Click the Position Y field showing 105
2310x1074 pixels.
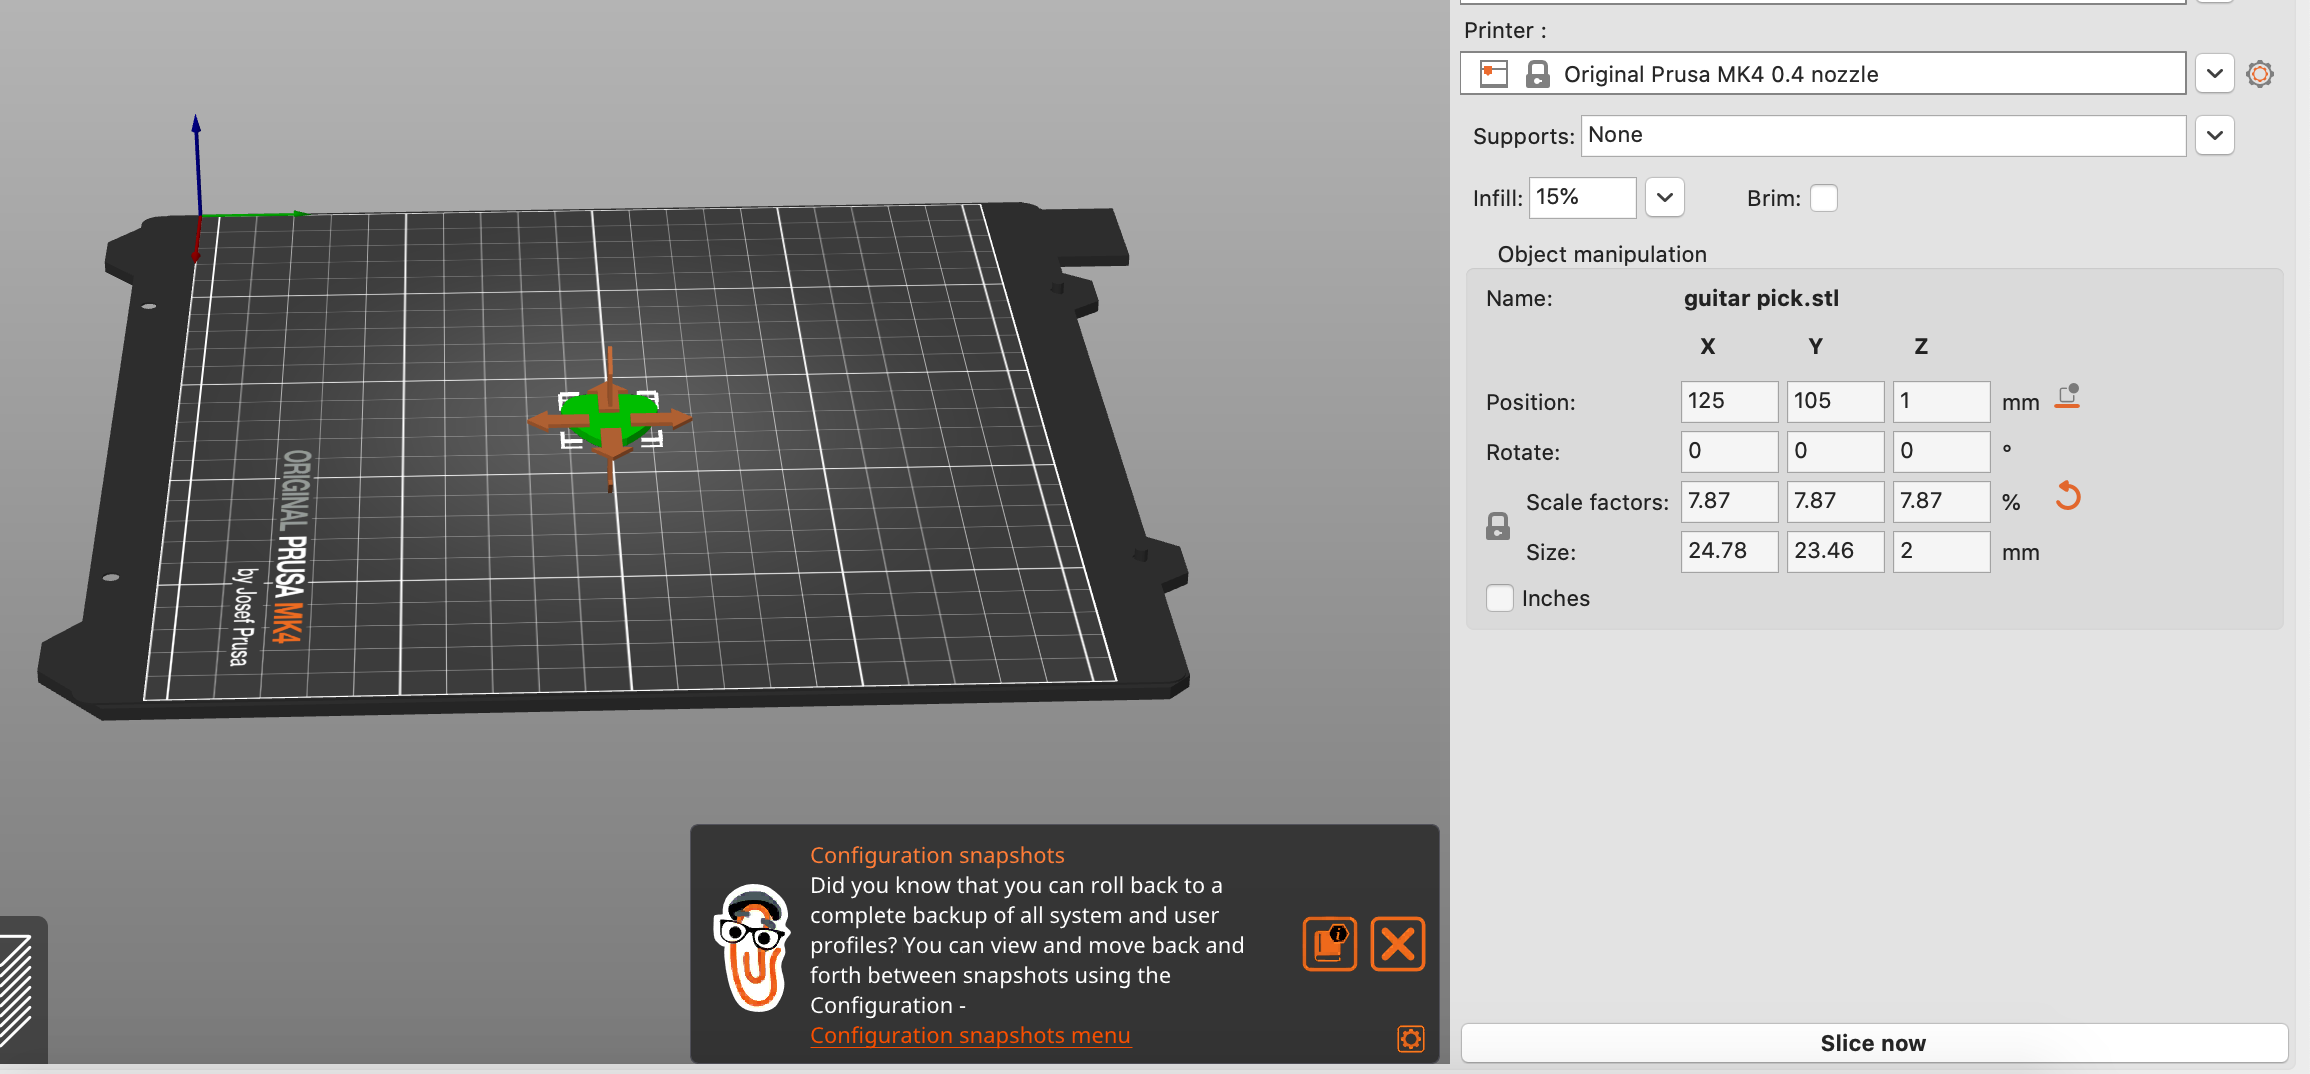click(x=1836, y=401)
